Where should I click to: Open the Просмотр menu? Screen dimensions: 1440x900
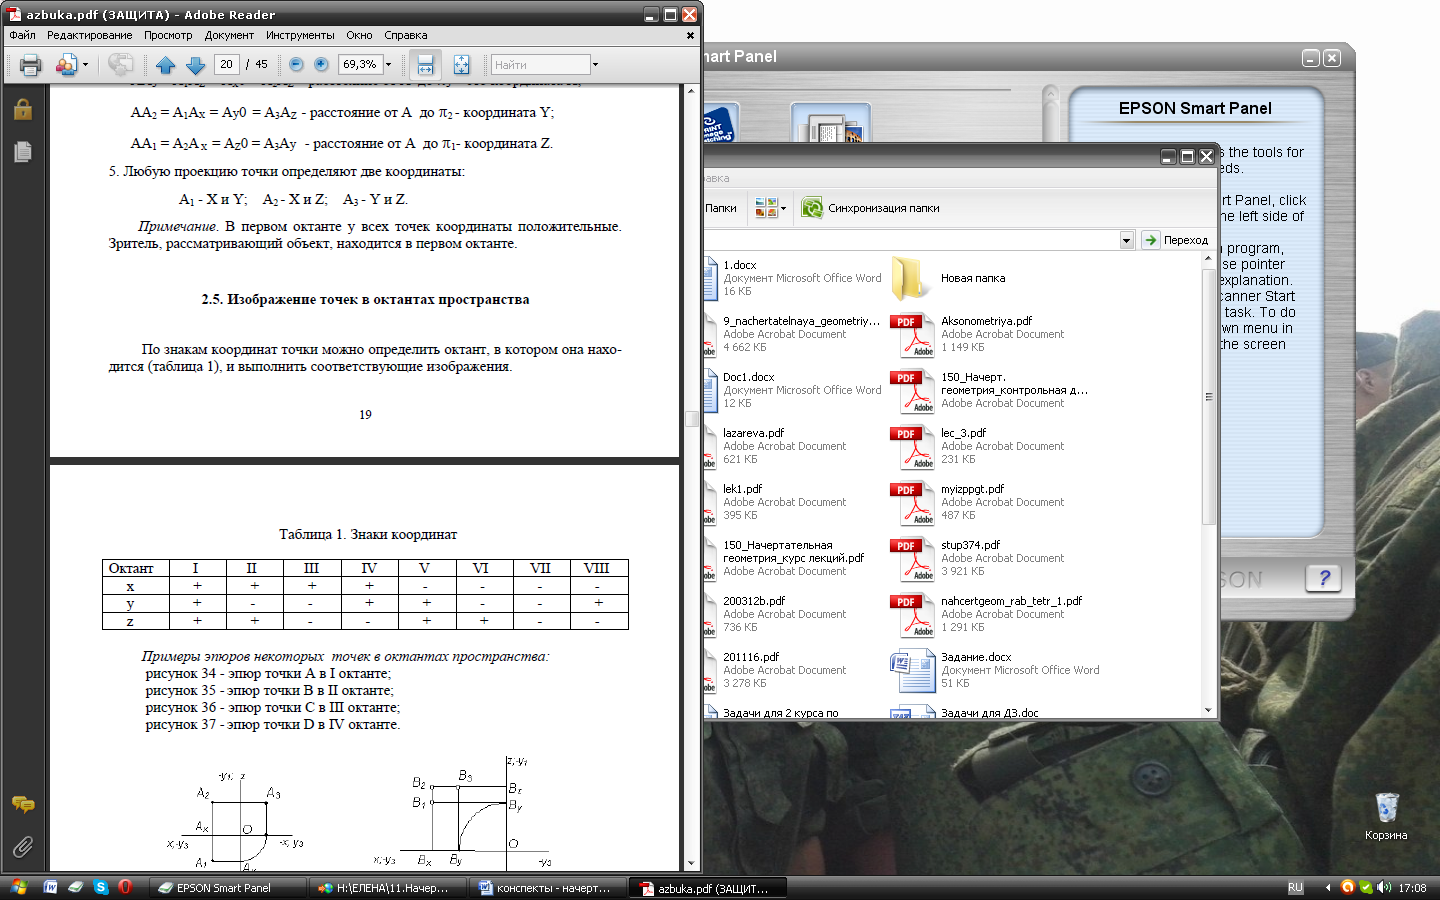168,35
